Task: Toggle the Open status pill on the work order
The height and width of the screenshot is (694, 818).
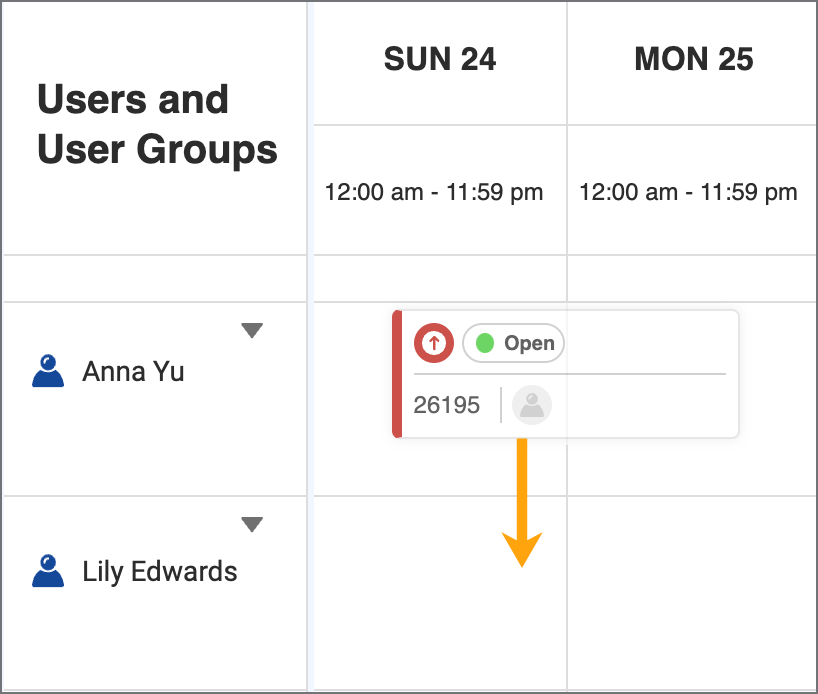Action: pyautogui.click(x=513, y=343)
